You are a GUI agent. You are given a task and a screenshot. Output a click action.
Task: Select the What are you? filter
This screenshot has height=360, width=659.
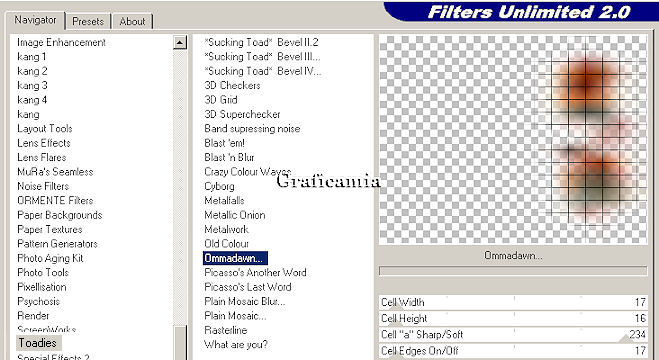tap(236, 344)
